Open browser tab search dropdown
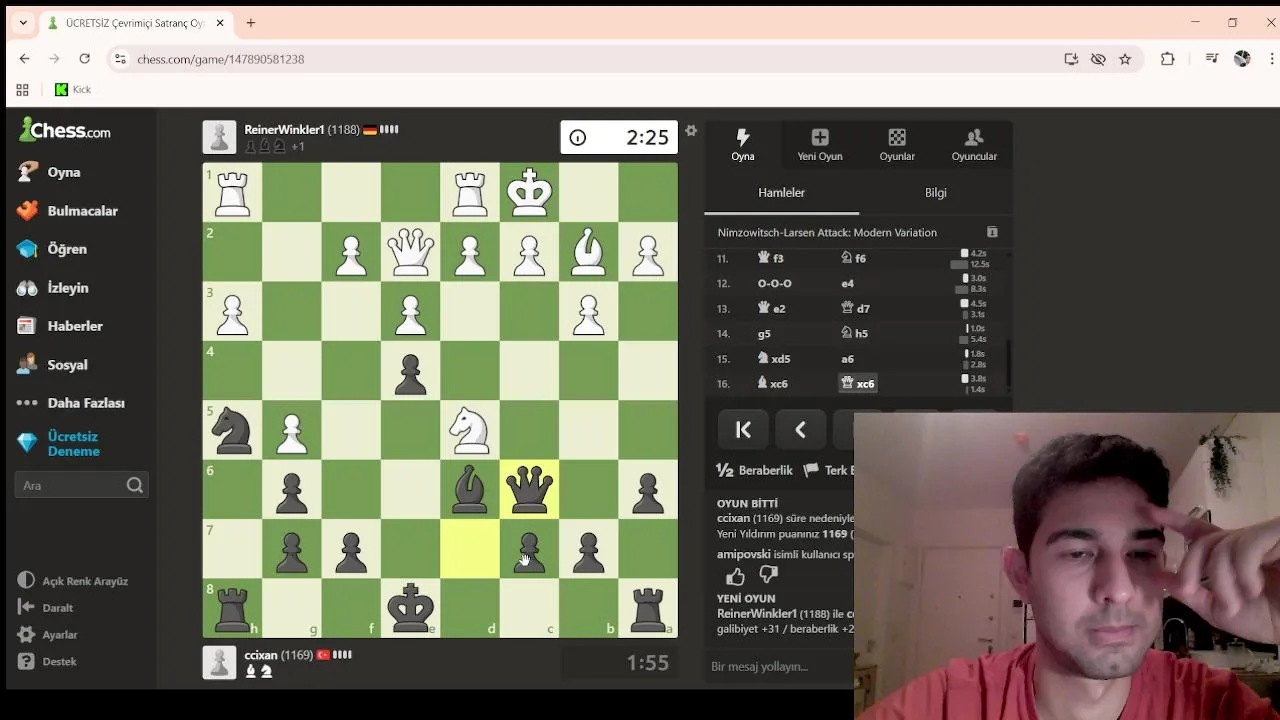The width and height of the screenshot is (1280, 720). click(x=23, y=22)
